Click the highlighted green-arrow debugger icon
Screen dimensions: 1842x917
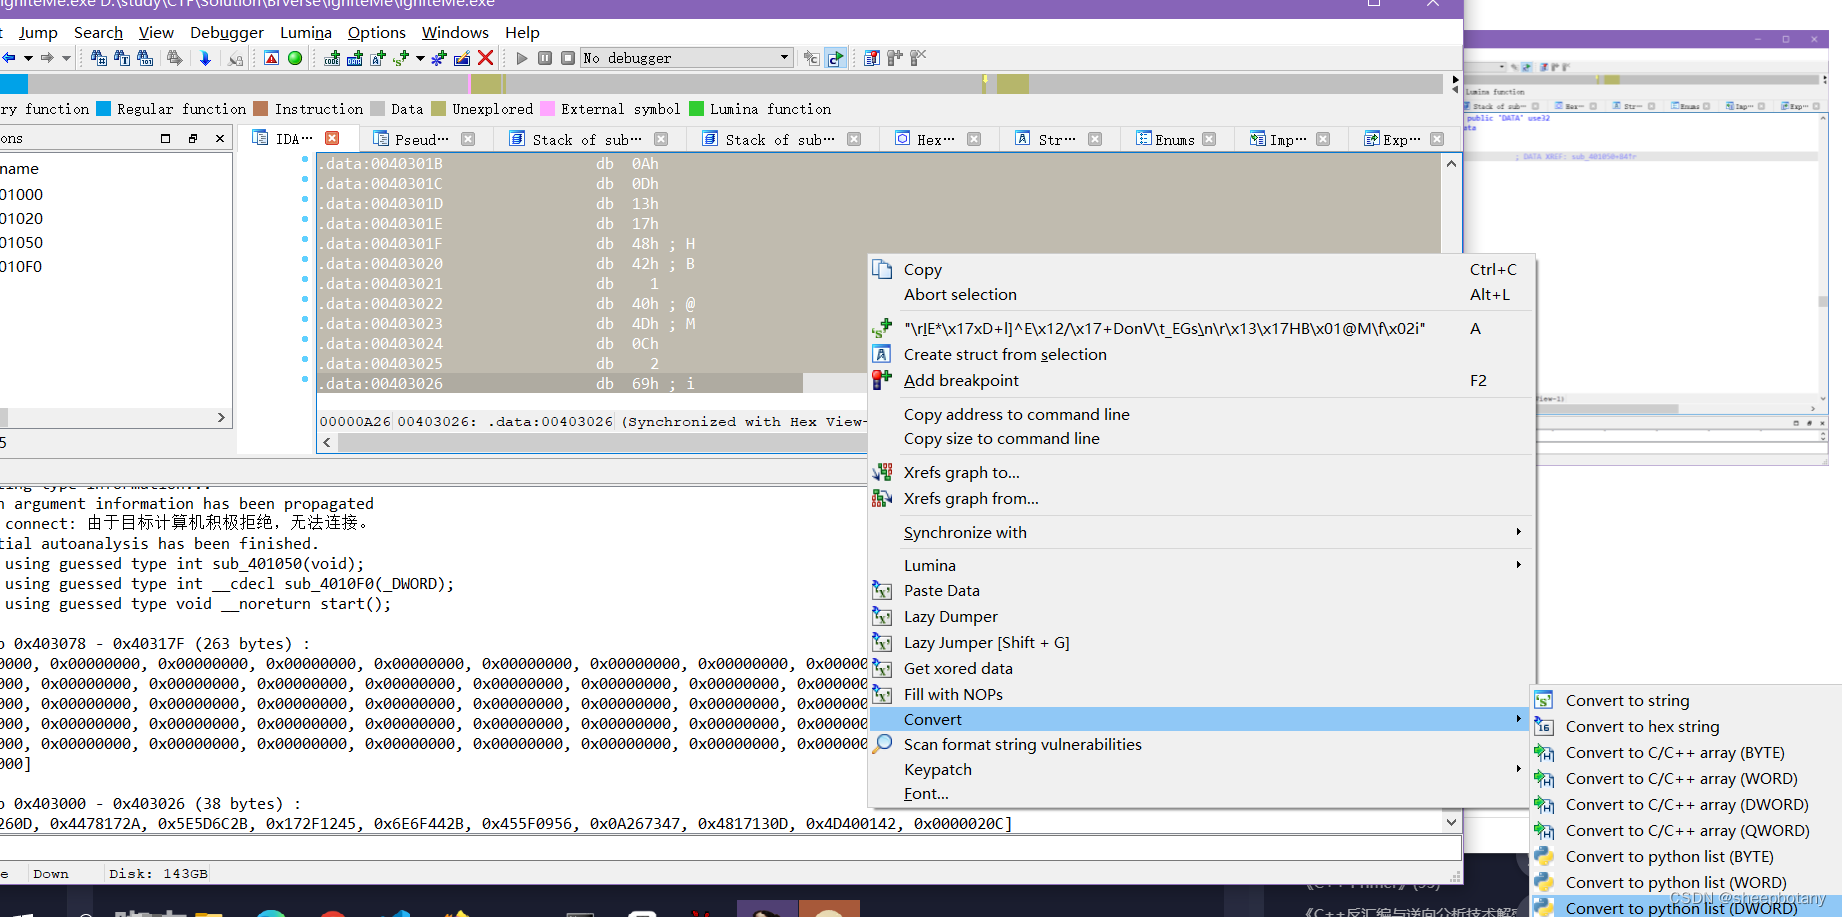836,58
